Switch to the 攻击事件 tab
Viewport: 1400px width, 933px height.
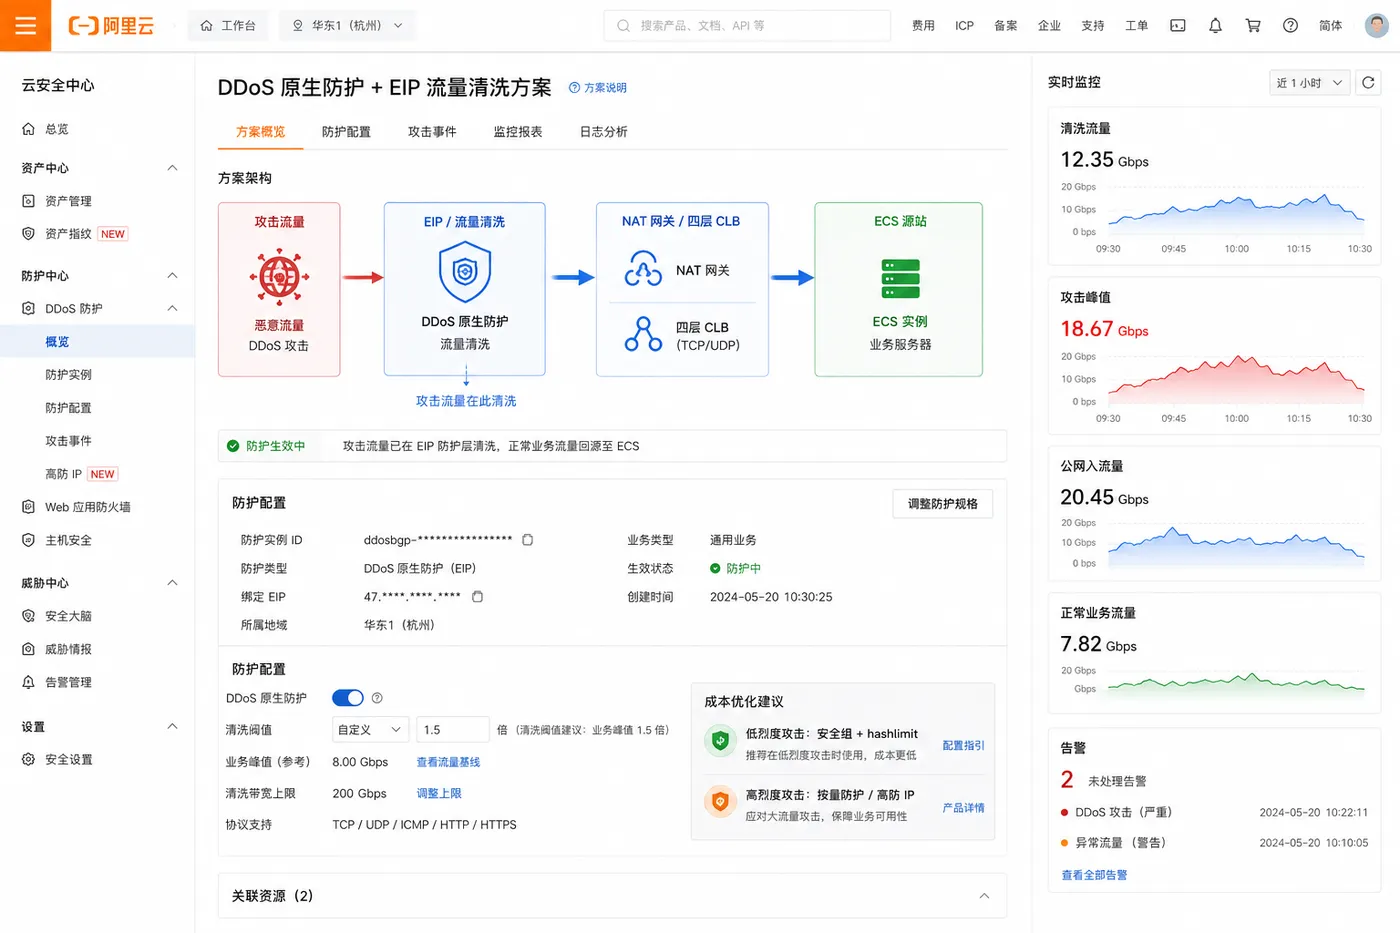[x=432, y=132]
